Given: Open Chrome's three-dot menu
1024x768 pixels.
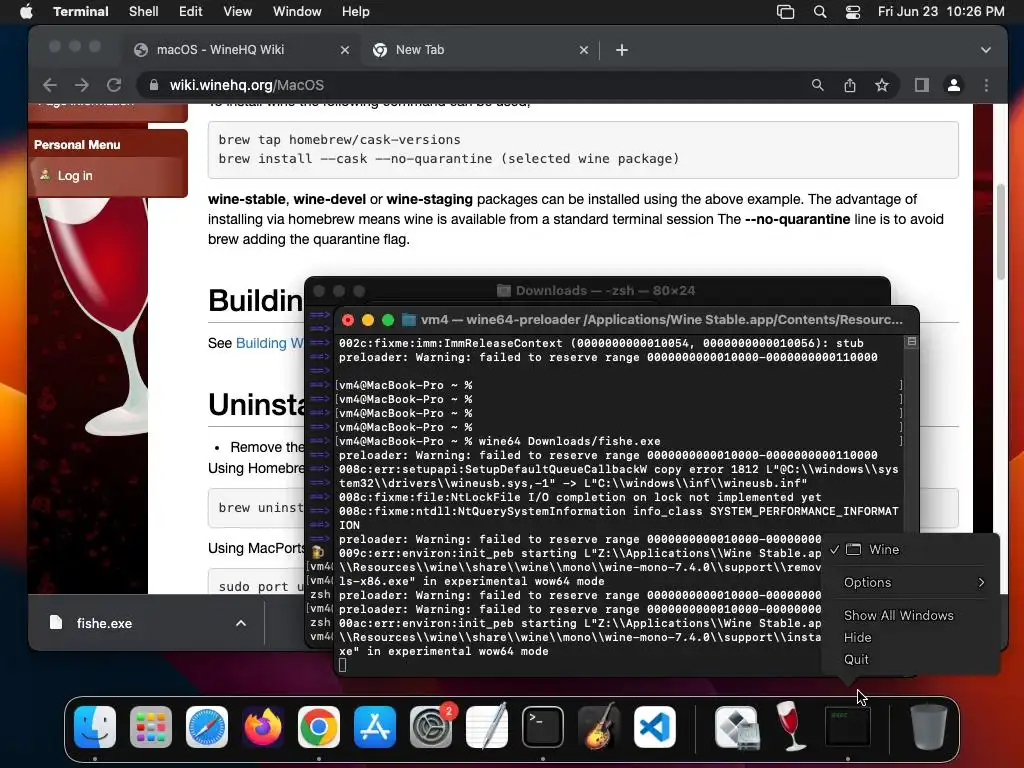Looking at the screenshot, I should click(986, 85).
